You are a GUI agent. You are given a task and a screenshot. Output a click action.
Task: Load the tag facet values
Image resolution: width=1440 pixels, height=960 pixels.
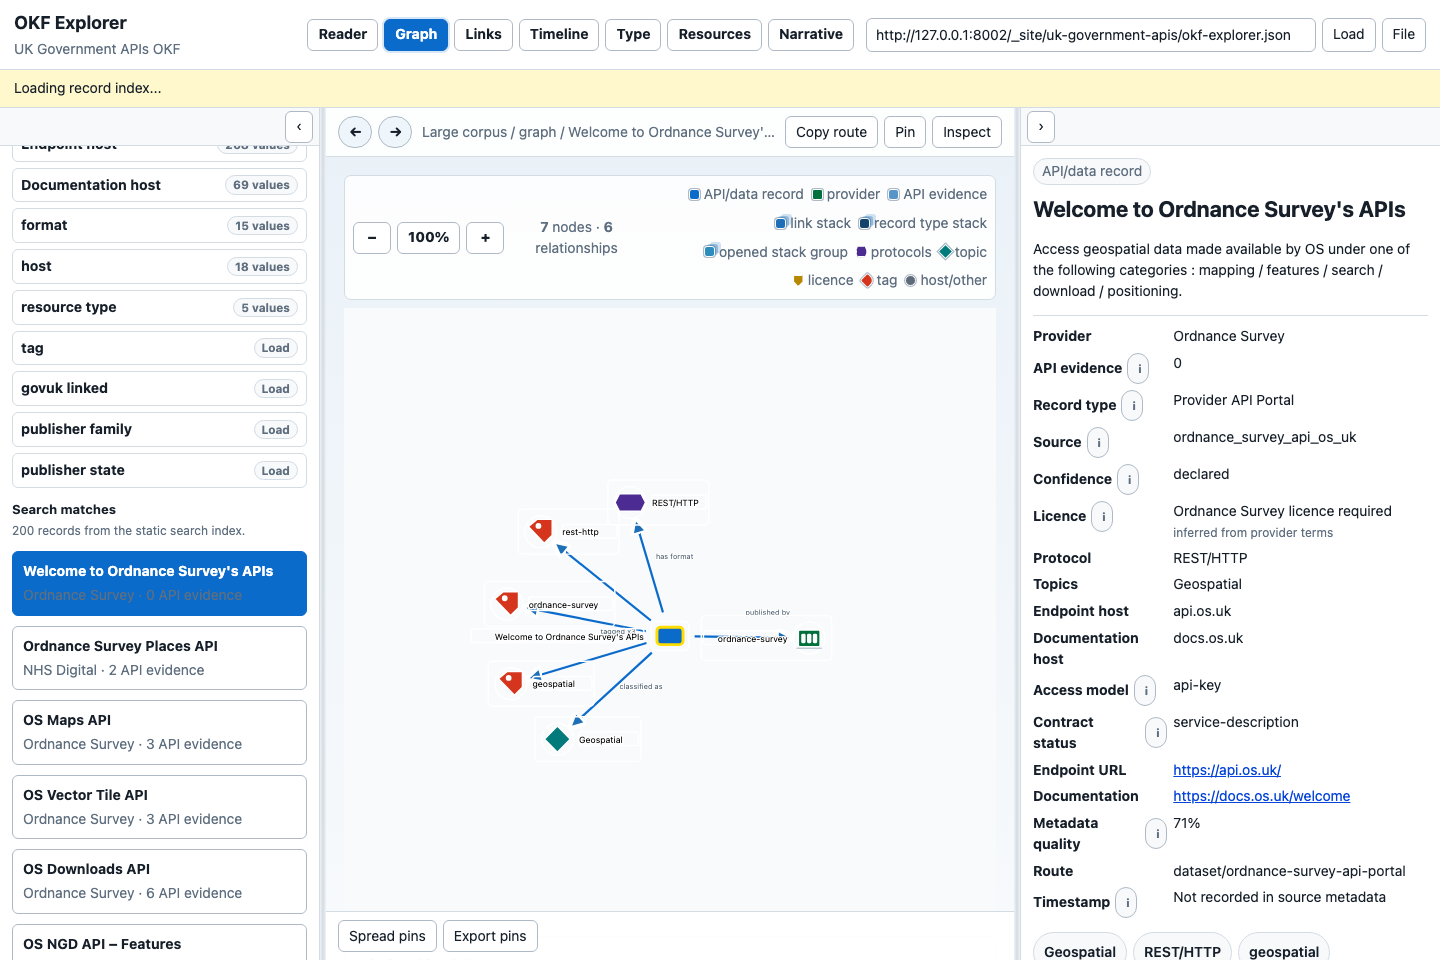point(275,348)
